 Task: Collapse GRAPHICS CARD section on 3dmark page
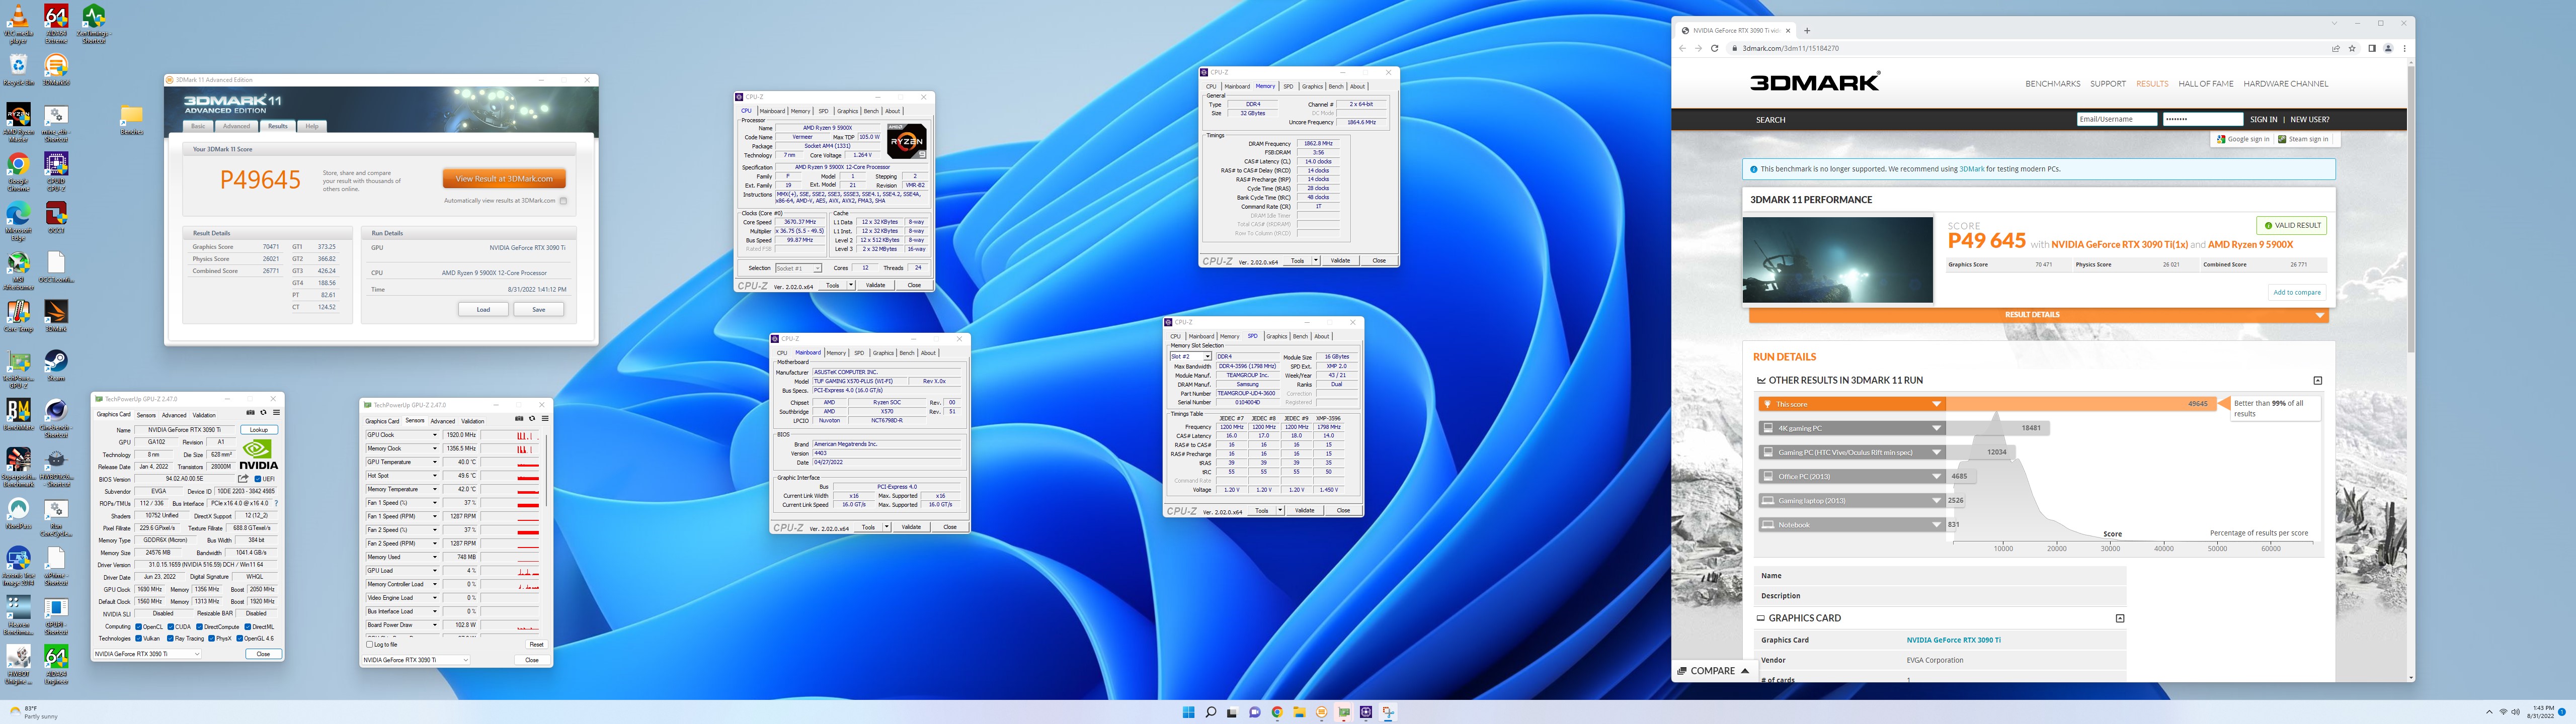(2119, 618)
